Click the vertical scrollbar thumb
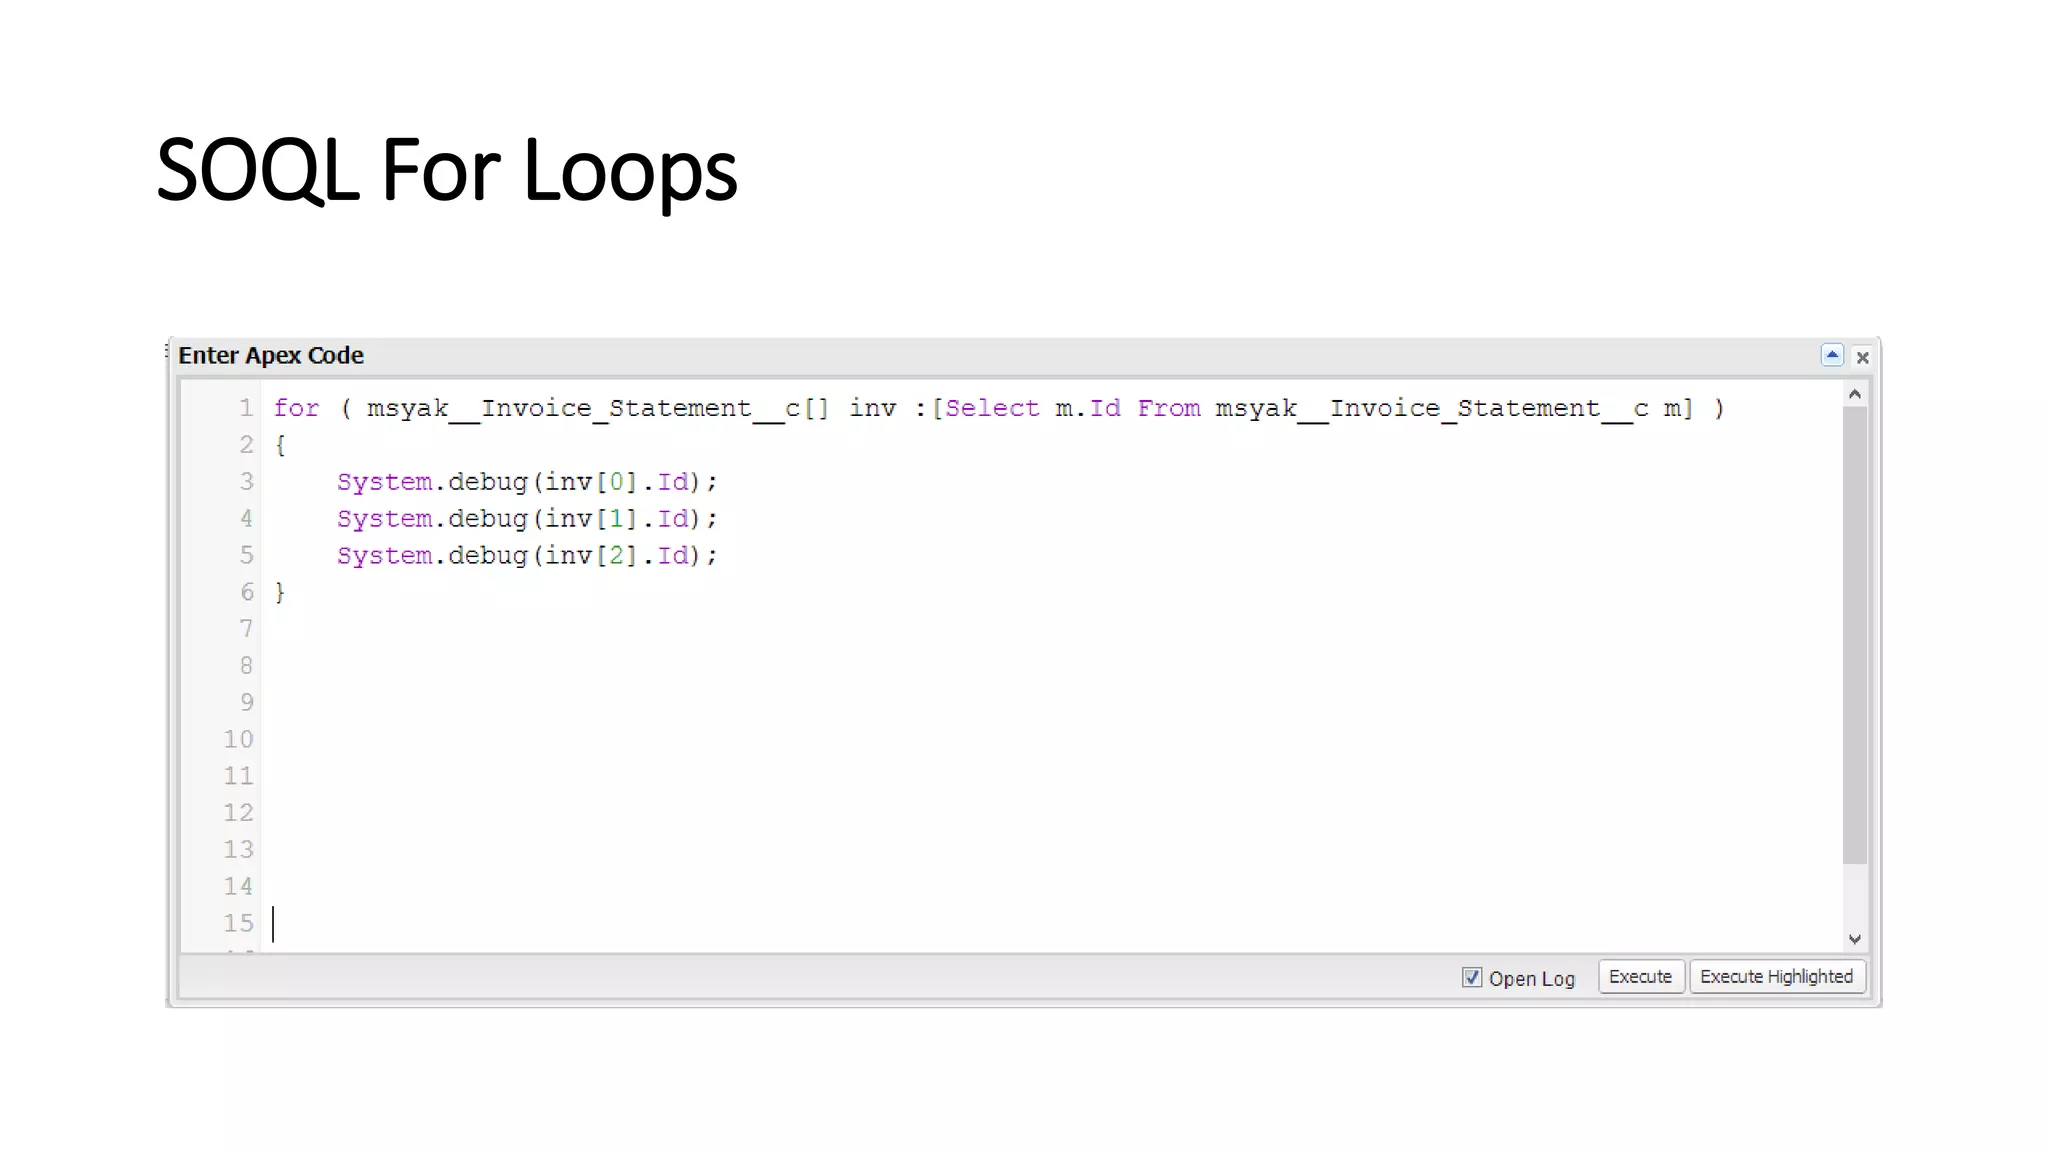Image resolution: width=2048 pixels, height=1152 pixels. [x=1854, y=634]
